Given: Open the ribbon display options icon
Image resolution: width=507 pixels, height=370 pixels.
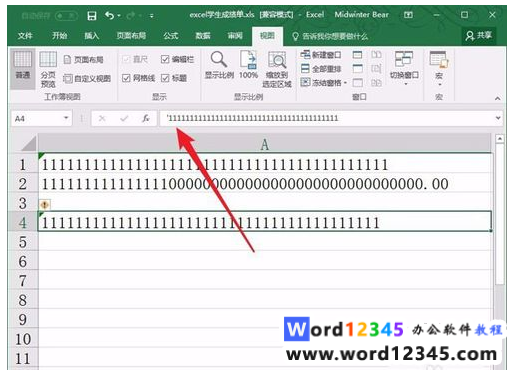Looking at the screenshot, I should (408, 15).
